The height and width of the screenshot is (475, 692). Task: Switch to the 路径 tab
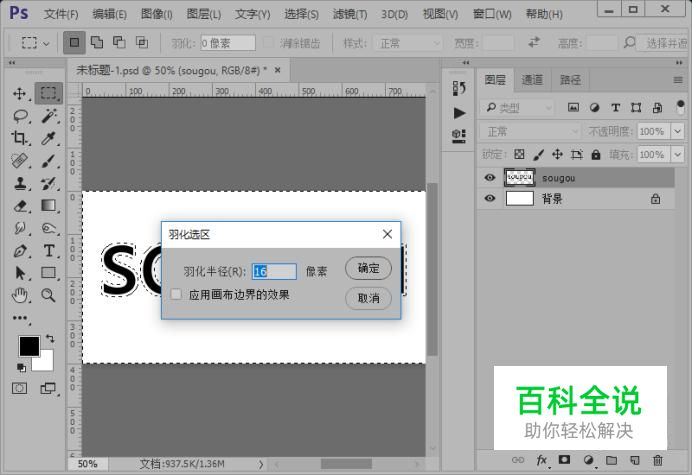pyautogui.click(x=570, y=79)
